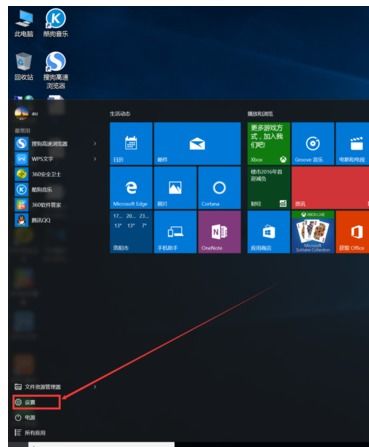Open Settings (设置) in the Start menu

[37, 402]
